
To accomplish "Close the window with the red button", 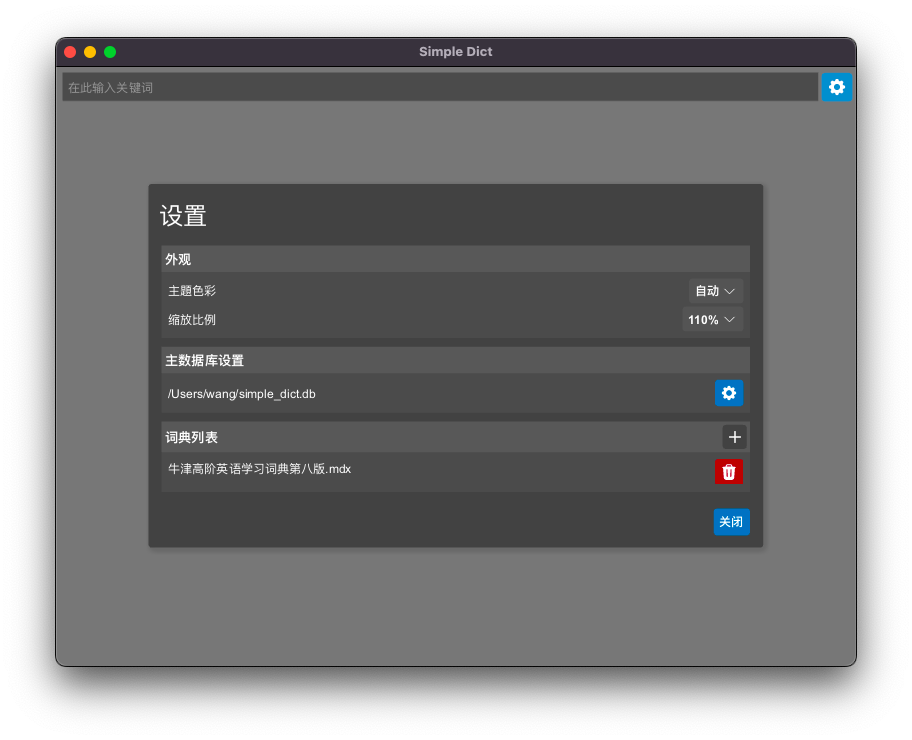I will 70,52.
